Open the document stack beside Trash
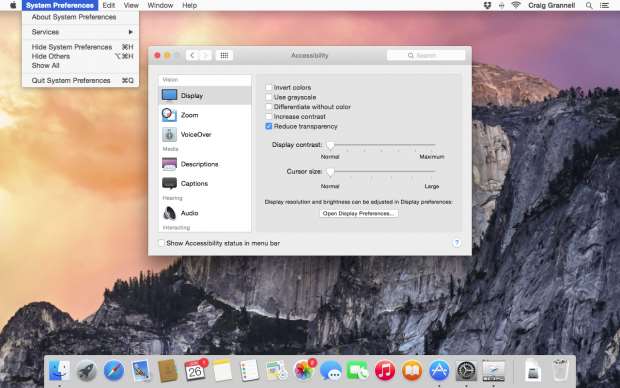The width and height of the screenshot is (620, 388). pyautogui.click(x=532, y=371)
